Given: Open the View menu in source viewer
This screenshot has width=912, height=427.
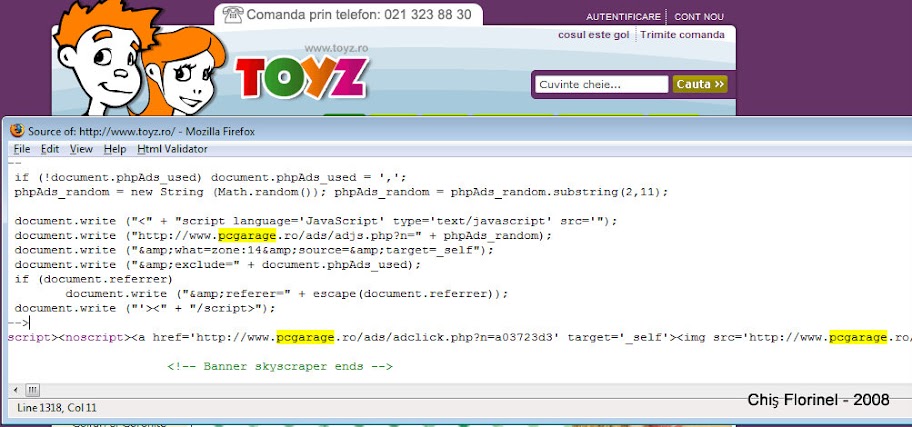Looking at the screenshot, I should tap(81, 149).
